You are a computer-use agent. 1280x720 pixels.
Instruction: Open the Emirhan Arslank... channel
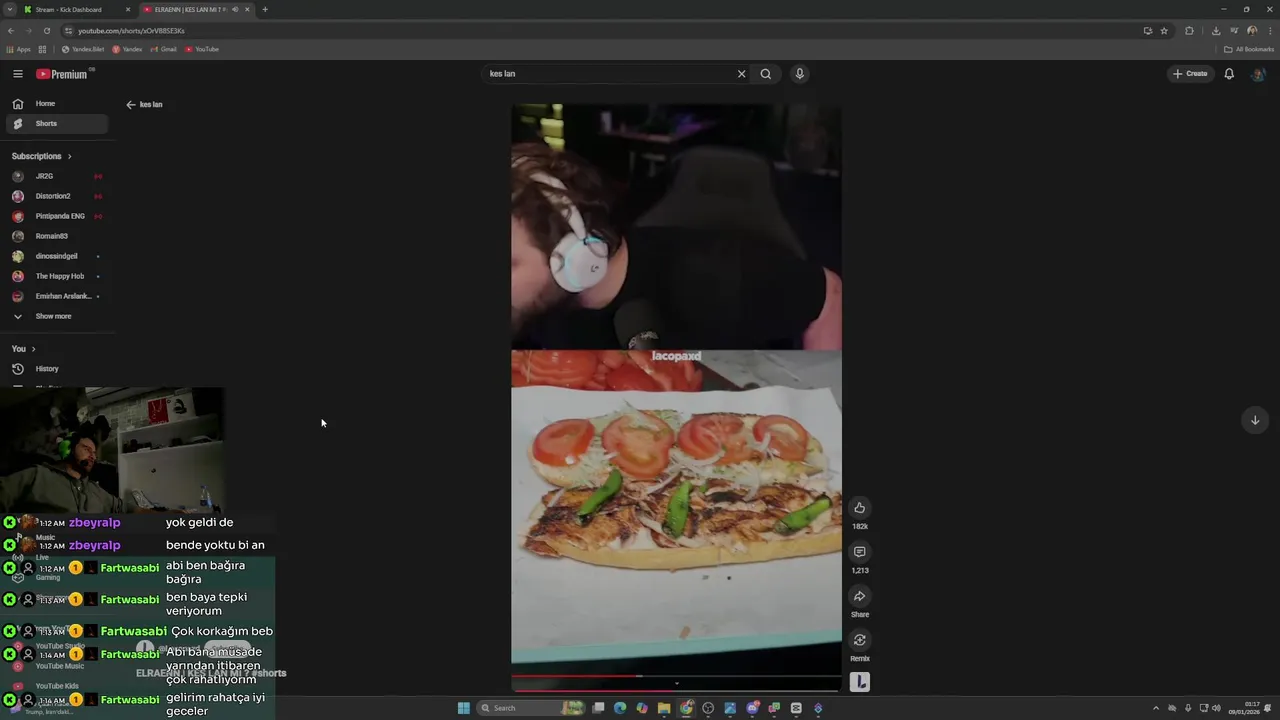pos(57,296)
